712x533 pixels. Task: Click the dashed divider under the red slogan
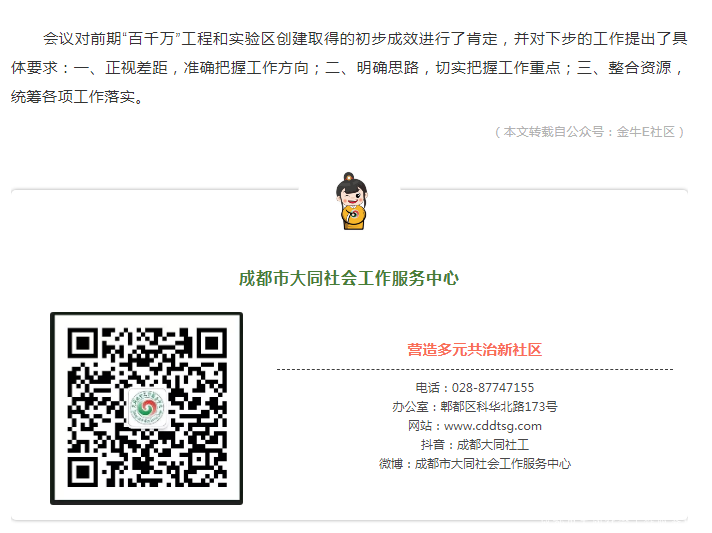pyautogui.click(x=475, y=370)
